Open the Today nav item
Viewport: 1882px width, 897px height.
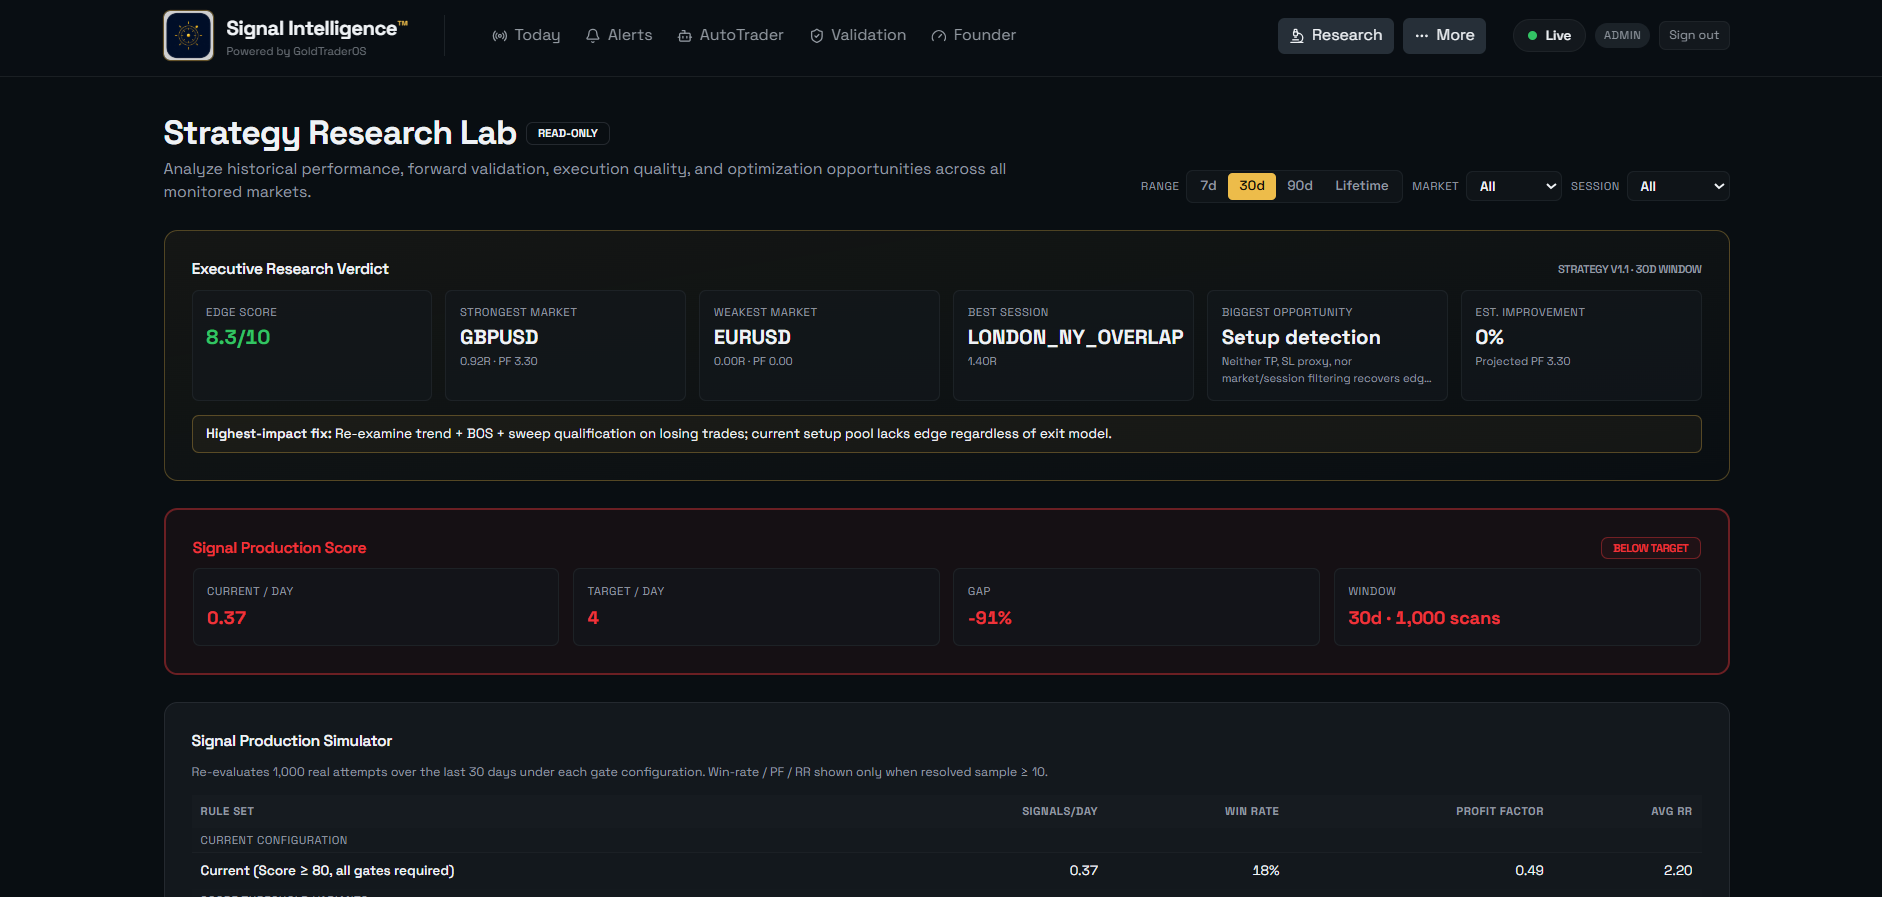tap(526, 35)
